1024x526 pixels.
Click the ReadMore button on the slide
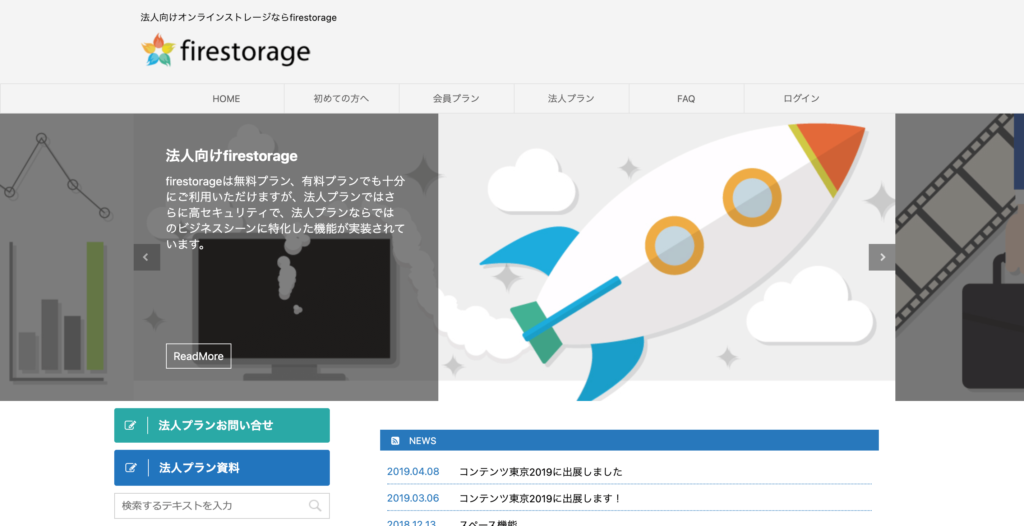[x=199, y=356]
